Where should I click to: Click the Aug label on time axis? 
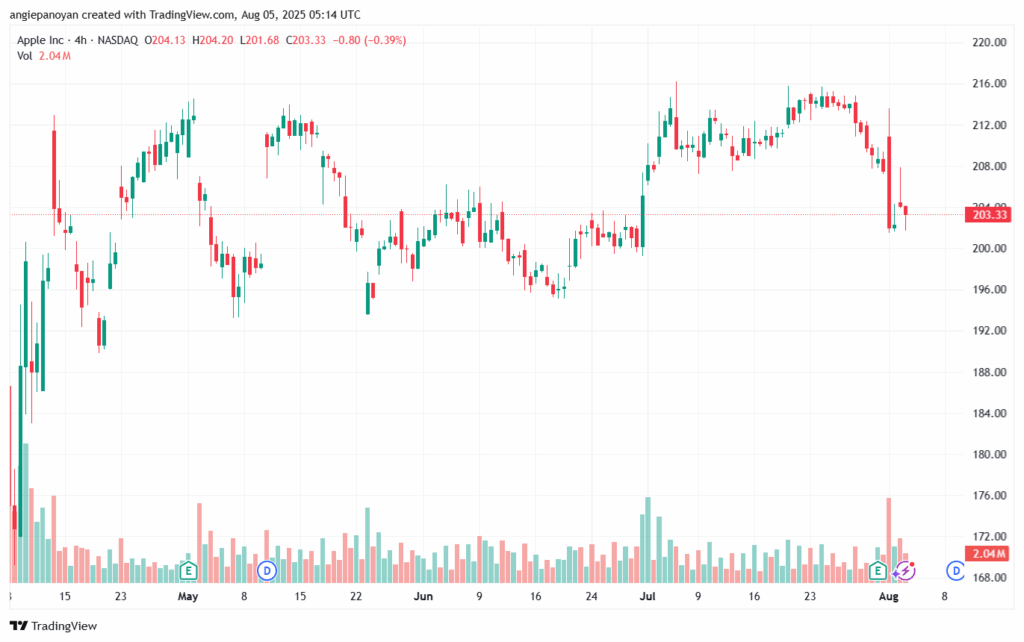click(888, 596)
